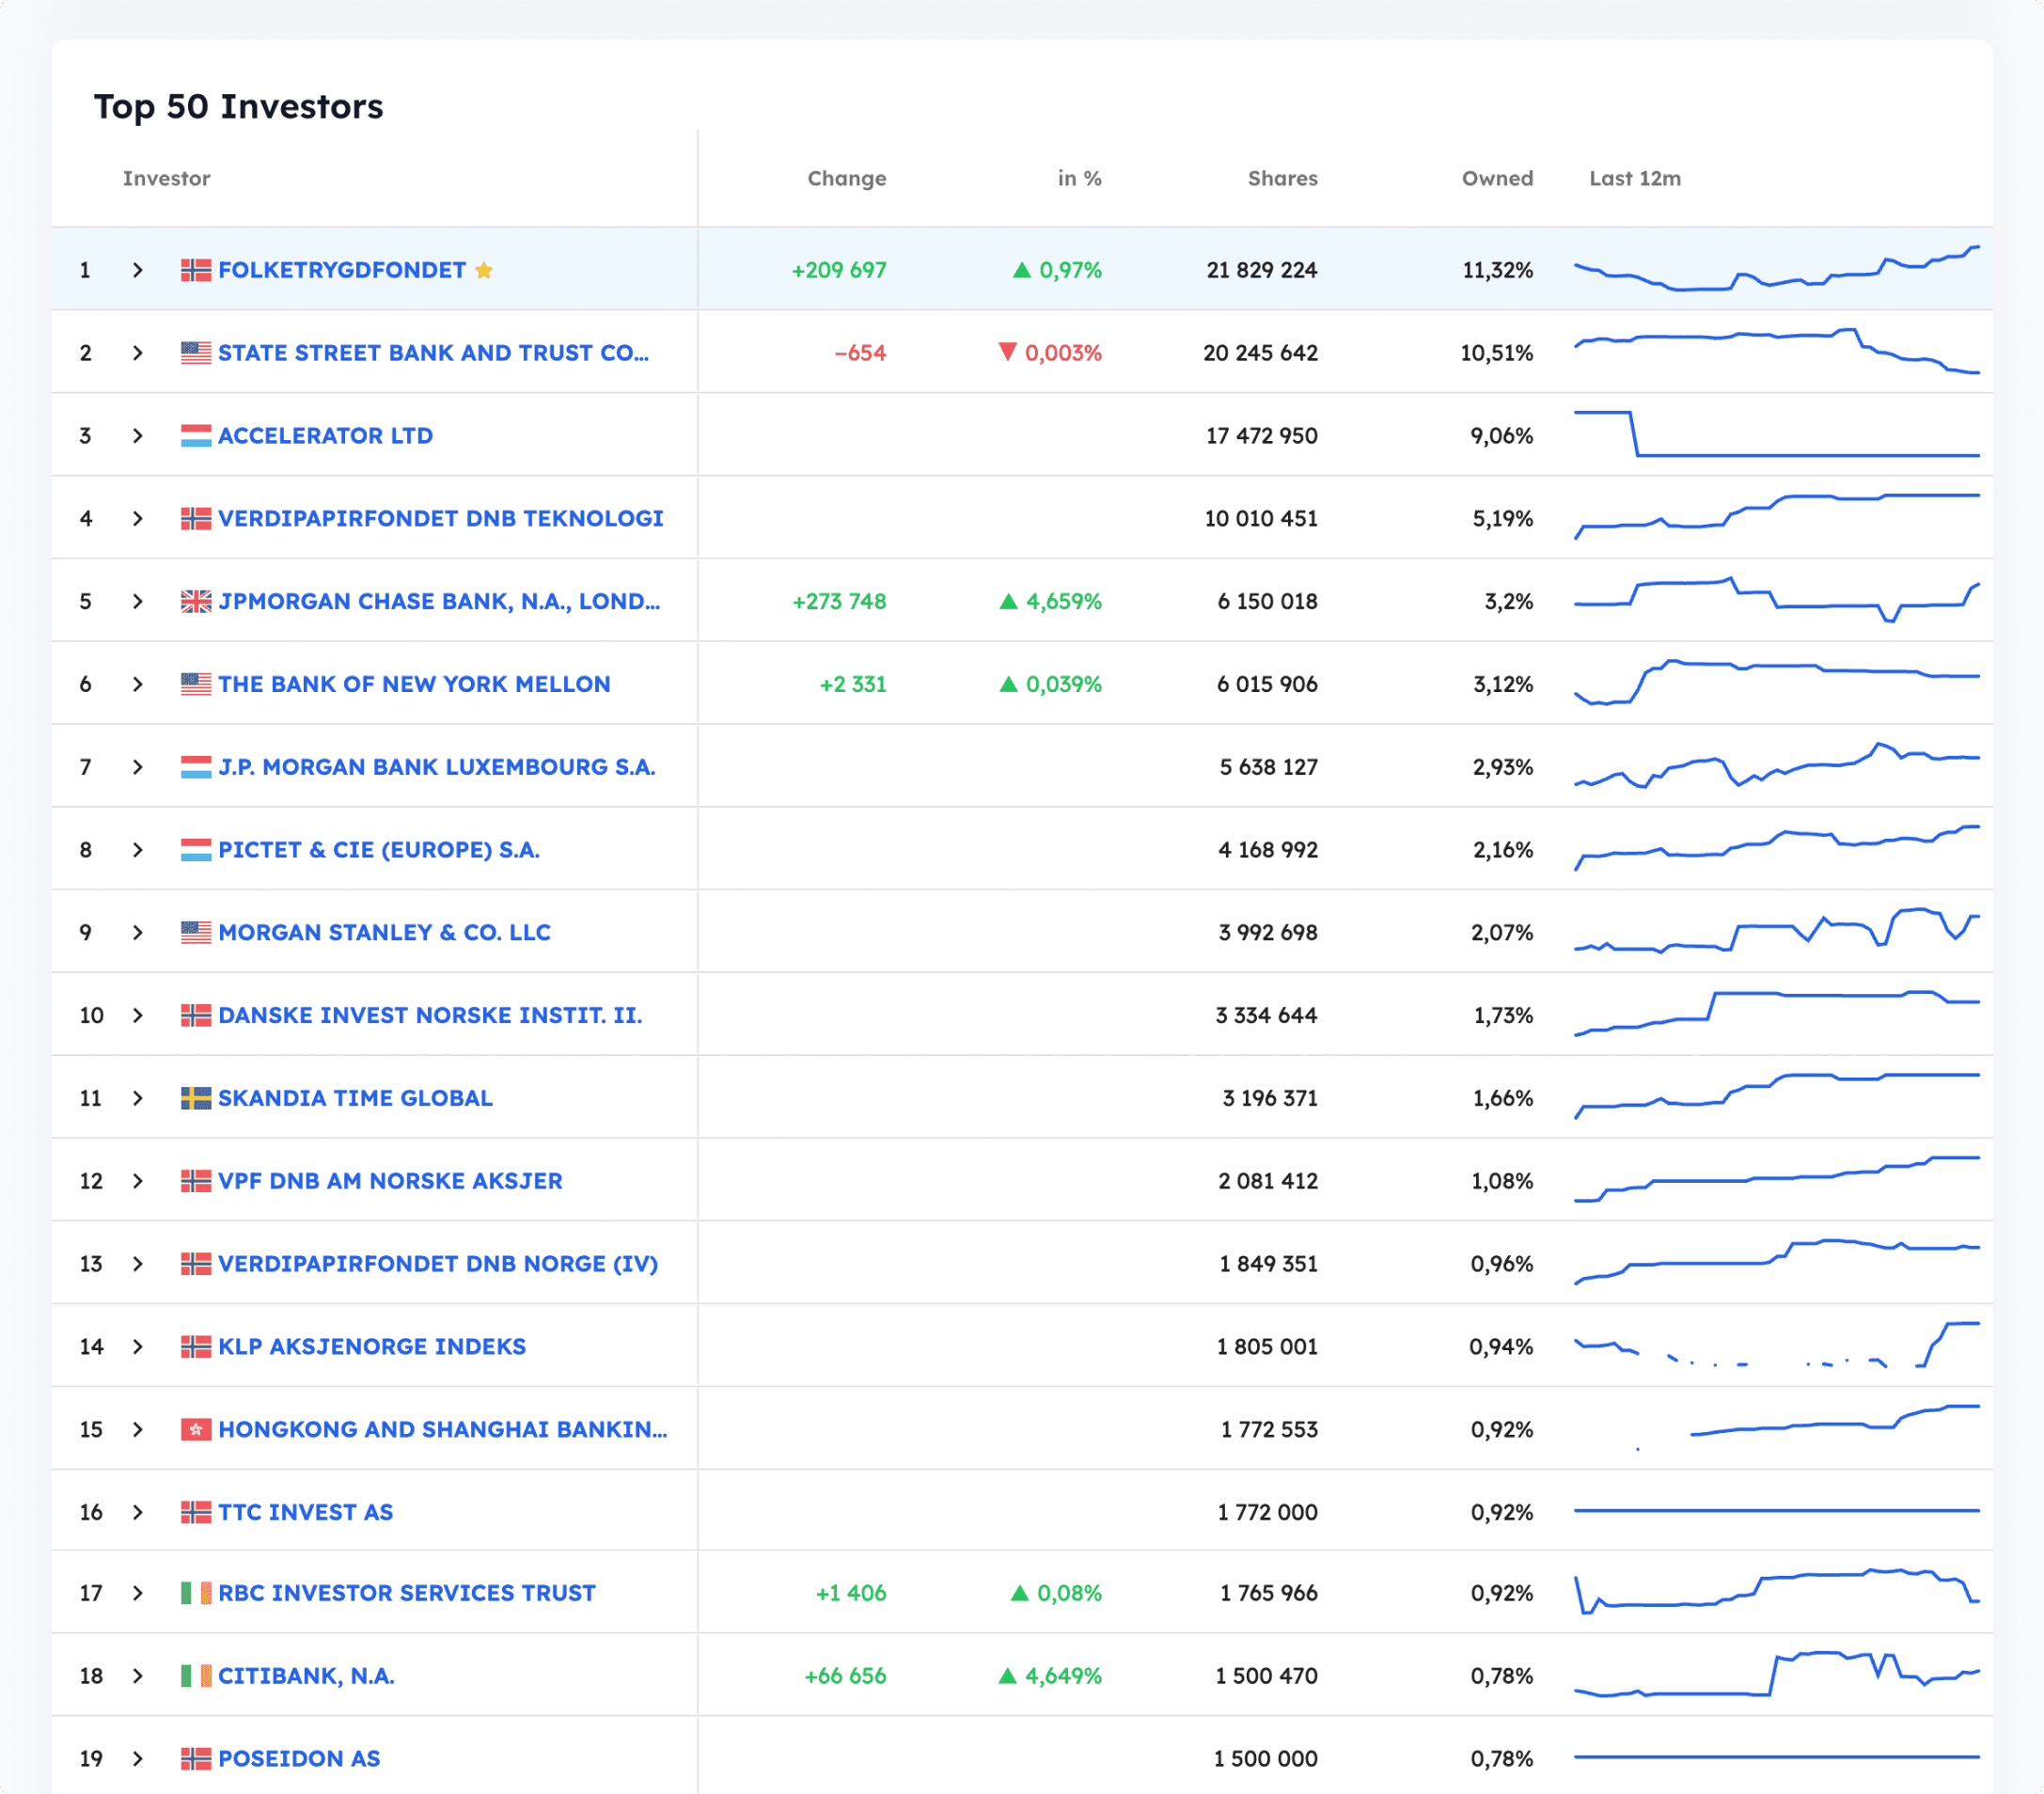The image size is (2044, 1794).
Task: Expand the J.P. MORGAN BANK LUXEMBOURG chevron
Action: coord(138,767)
